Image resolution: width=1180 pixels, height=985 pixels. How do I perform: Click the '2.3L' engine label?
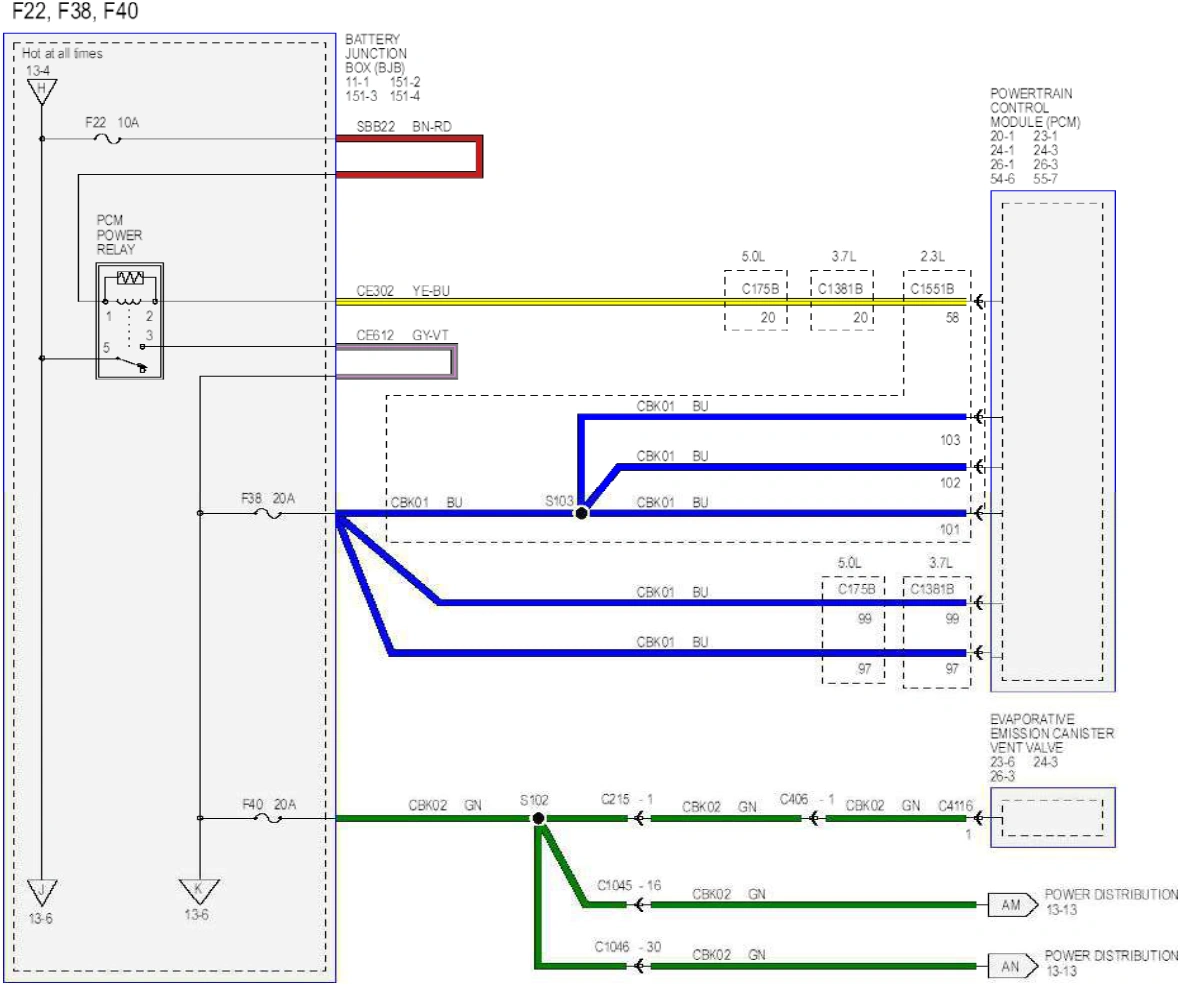coord(932,256)
